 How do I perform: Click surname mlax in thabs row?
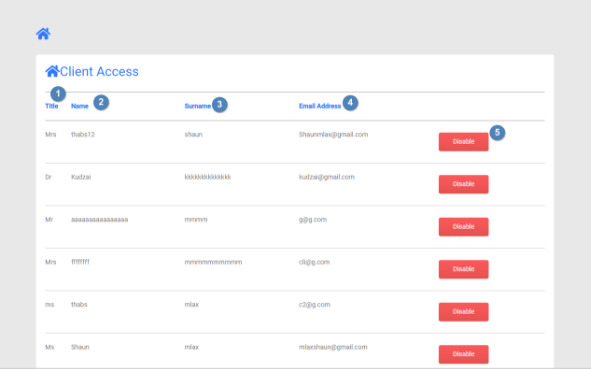[191, 304]
